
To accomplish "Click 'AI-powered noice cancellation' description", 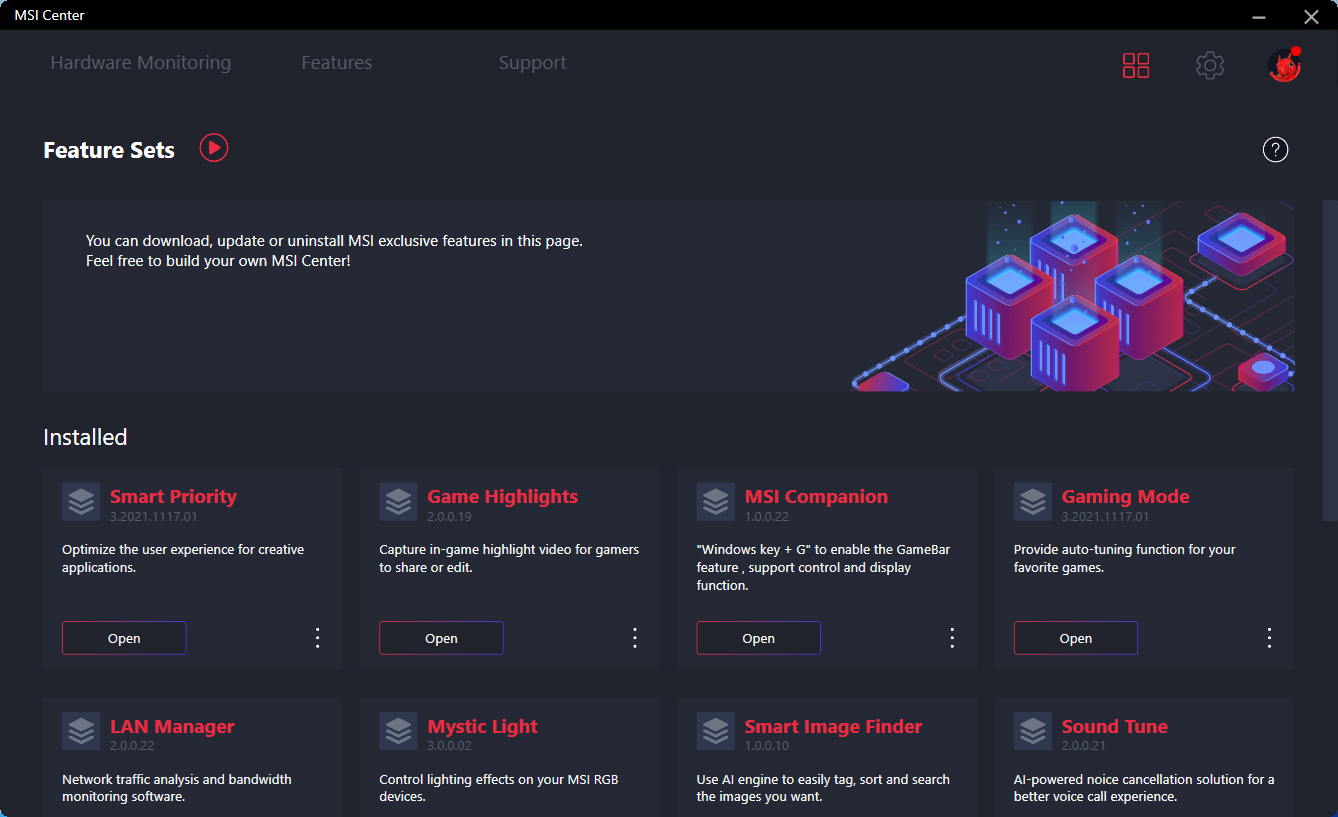I will tap(1144, 788).
